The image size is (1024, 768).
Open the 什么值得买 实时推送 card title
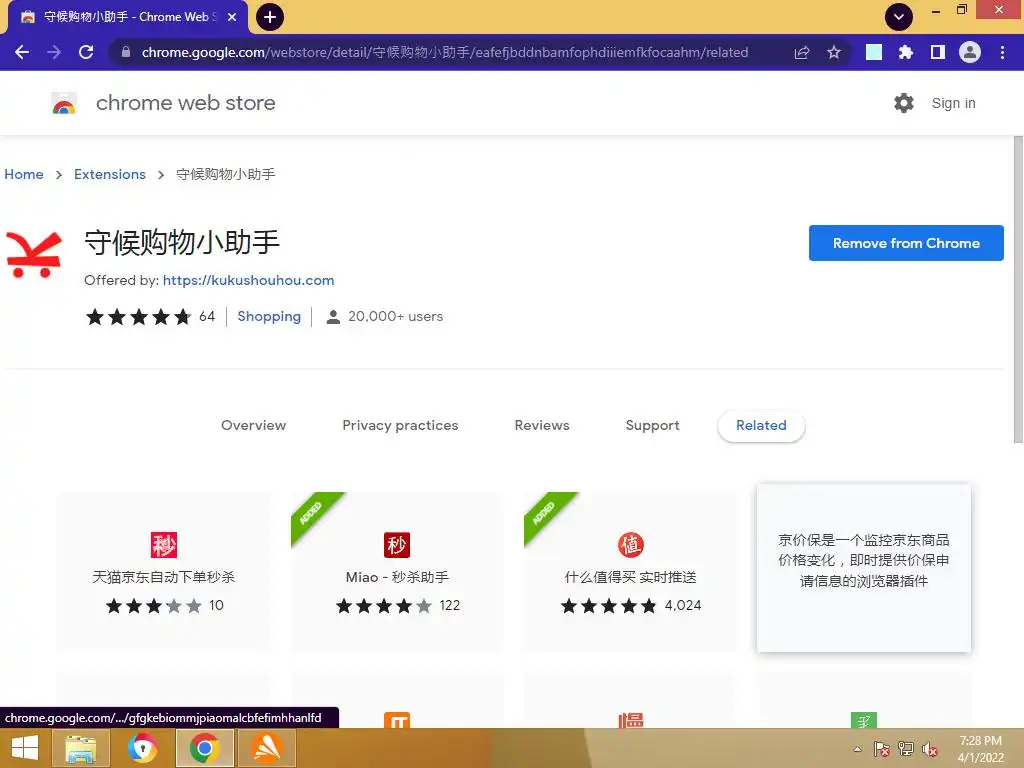click(631, 577)
